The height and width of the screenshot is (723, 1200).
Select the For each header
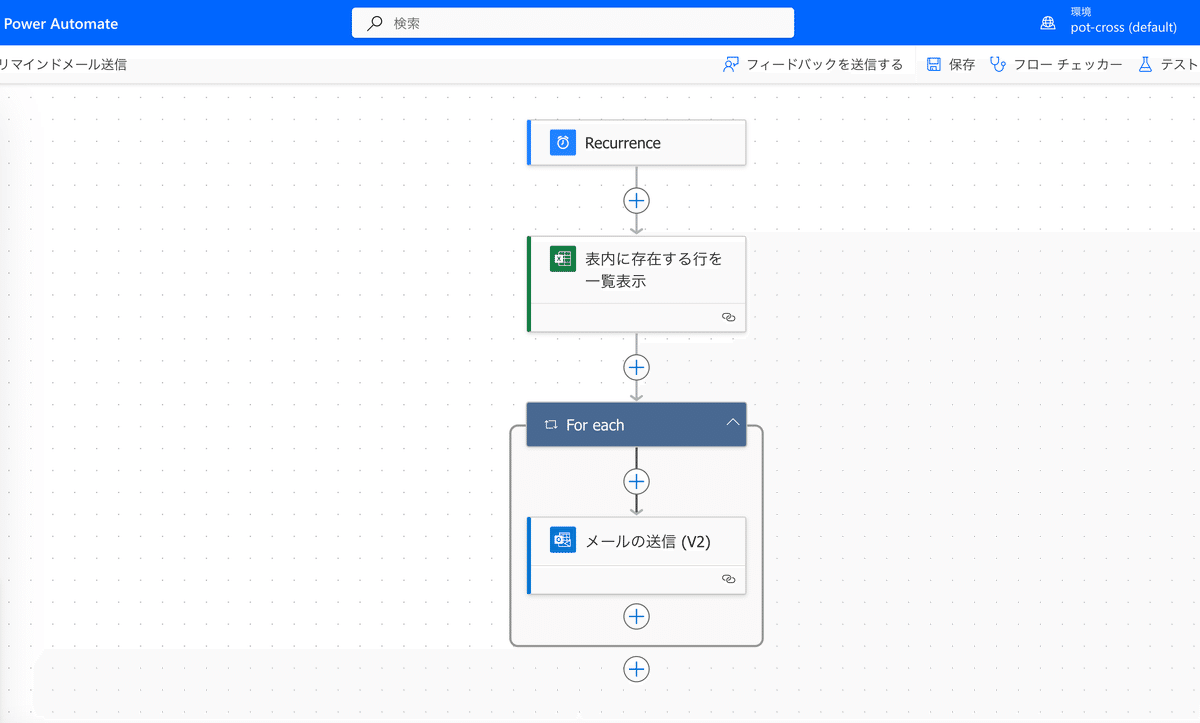637,425
